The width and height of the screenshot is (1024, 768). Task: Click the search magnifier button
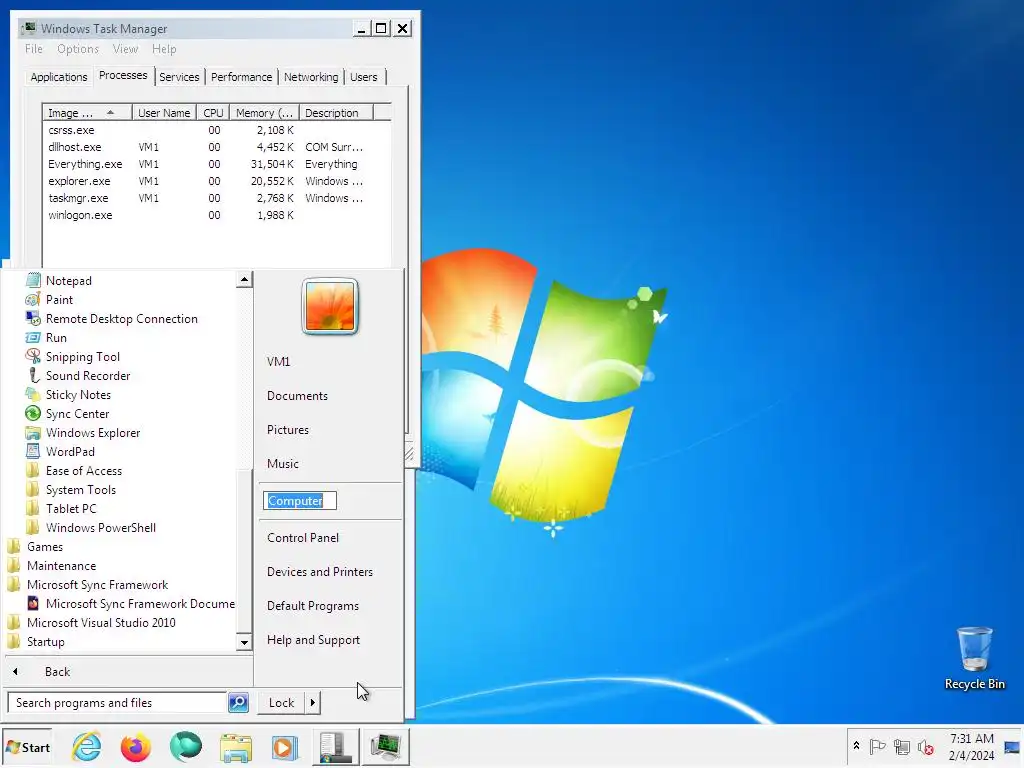click(238, 703)
